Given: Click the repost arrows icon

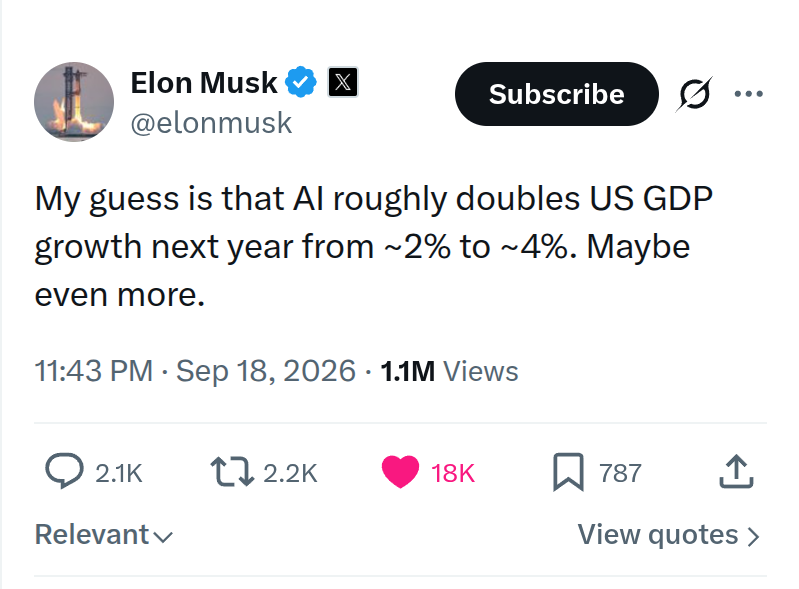Looking at the screenshot, I should 232,471.
